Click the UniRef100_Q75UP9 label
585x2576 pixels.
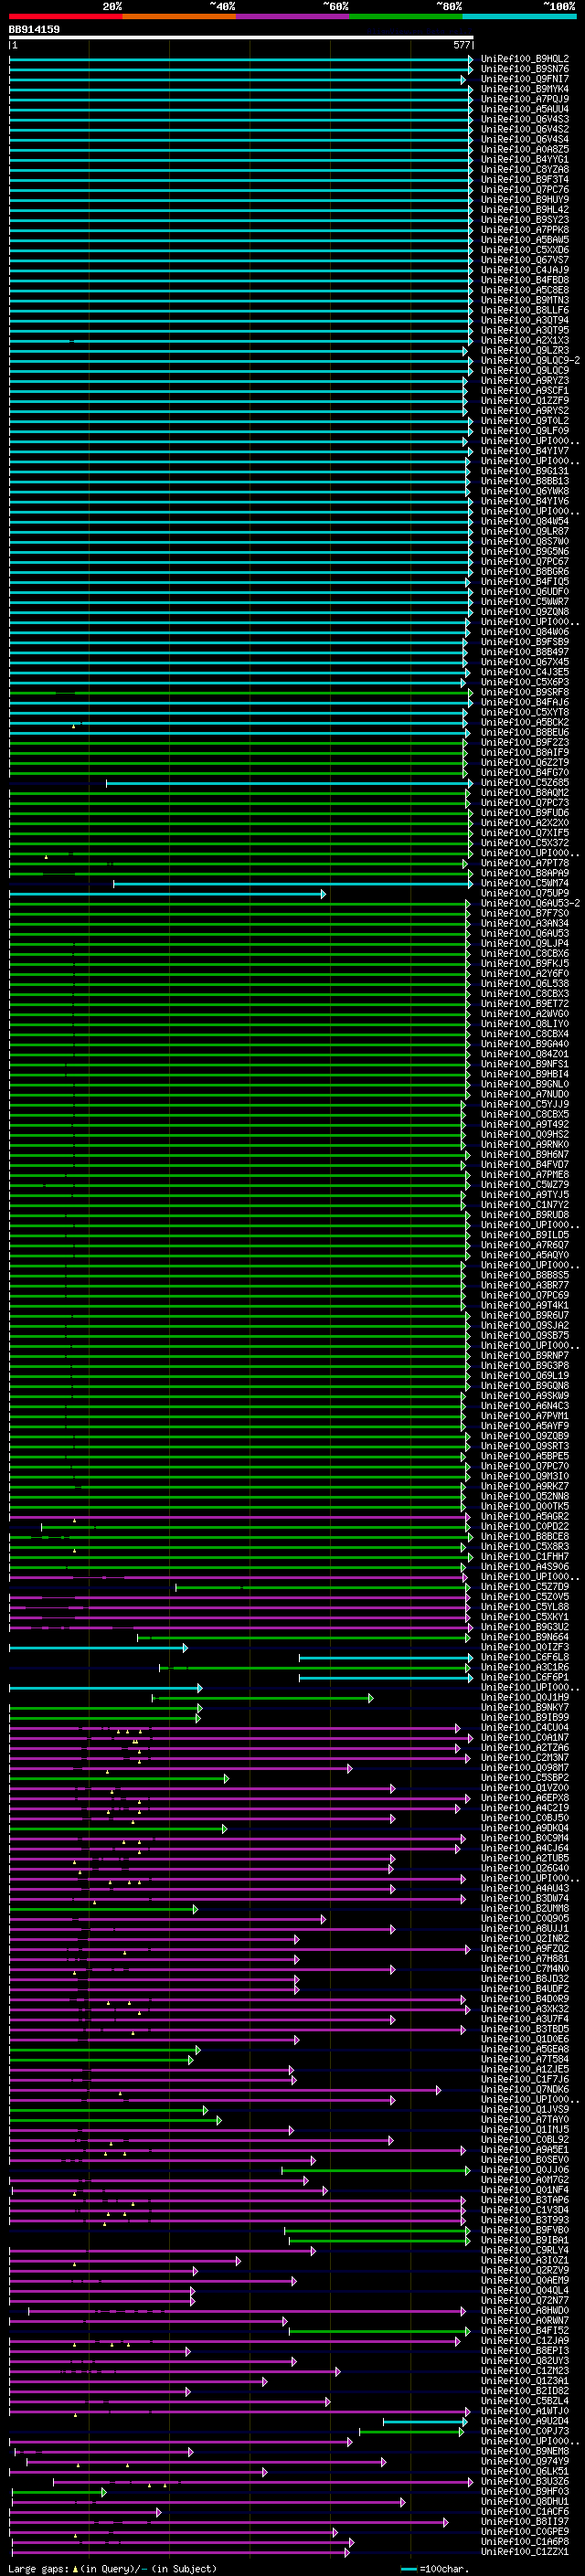[525, 893]
